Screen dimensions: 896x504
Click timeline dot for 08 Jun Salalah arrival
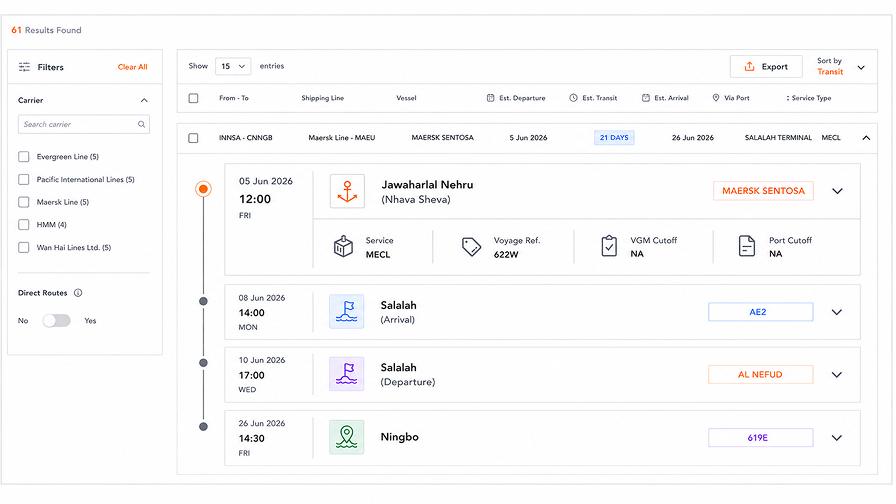[203, 301]
